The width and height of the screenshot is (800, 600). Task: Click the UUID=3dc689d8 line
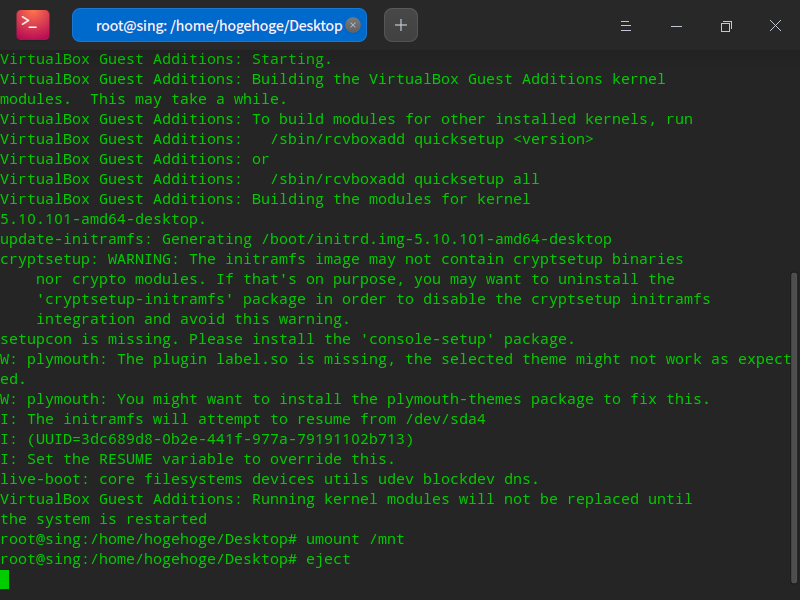pyautogui.click(x=207, y=439)
